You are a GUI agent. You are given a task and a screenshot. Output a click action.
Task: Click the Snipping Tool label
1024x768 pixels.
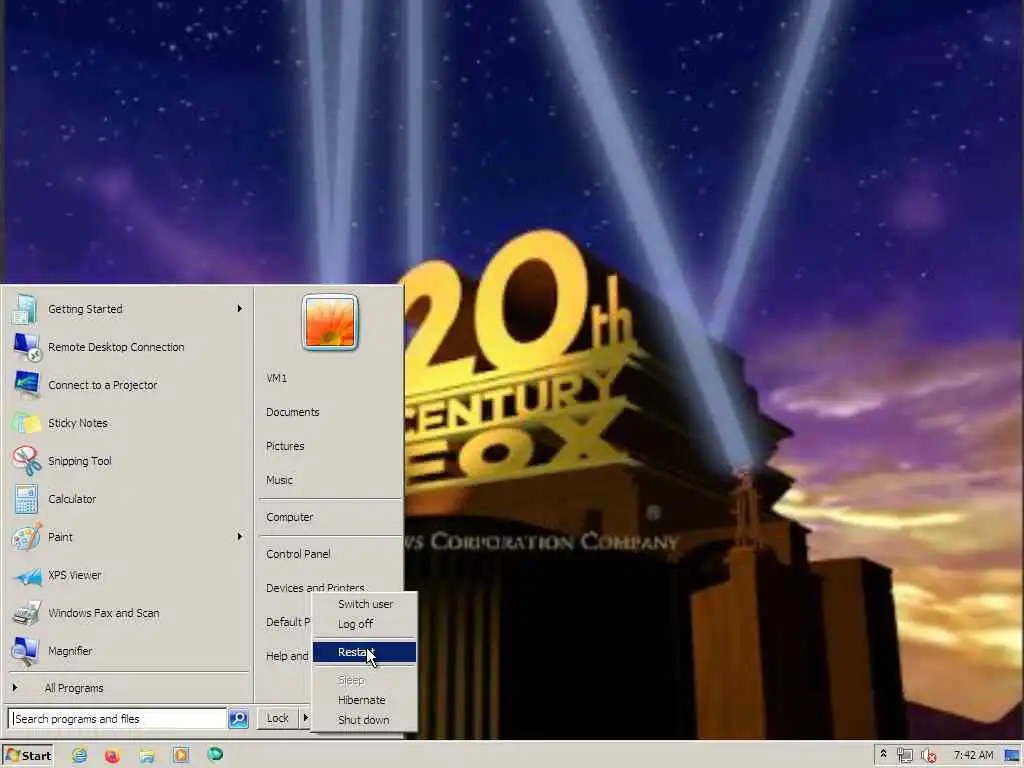point(80,461)
